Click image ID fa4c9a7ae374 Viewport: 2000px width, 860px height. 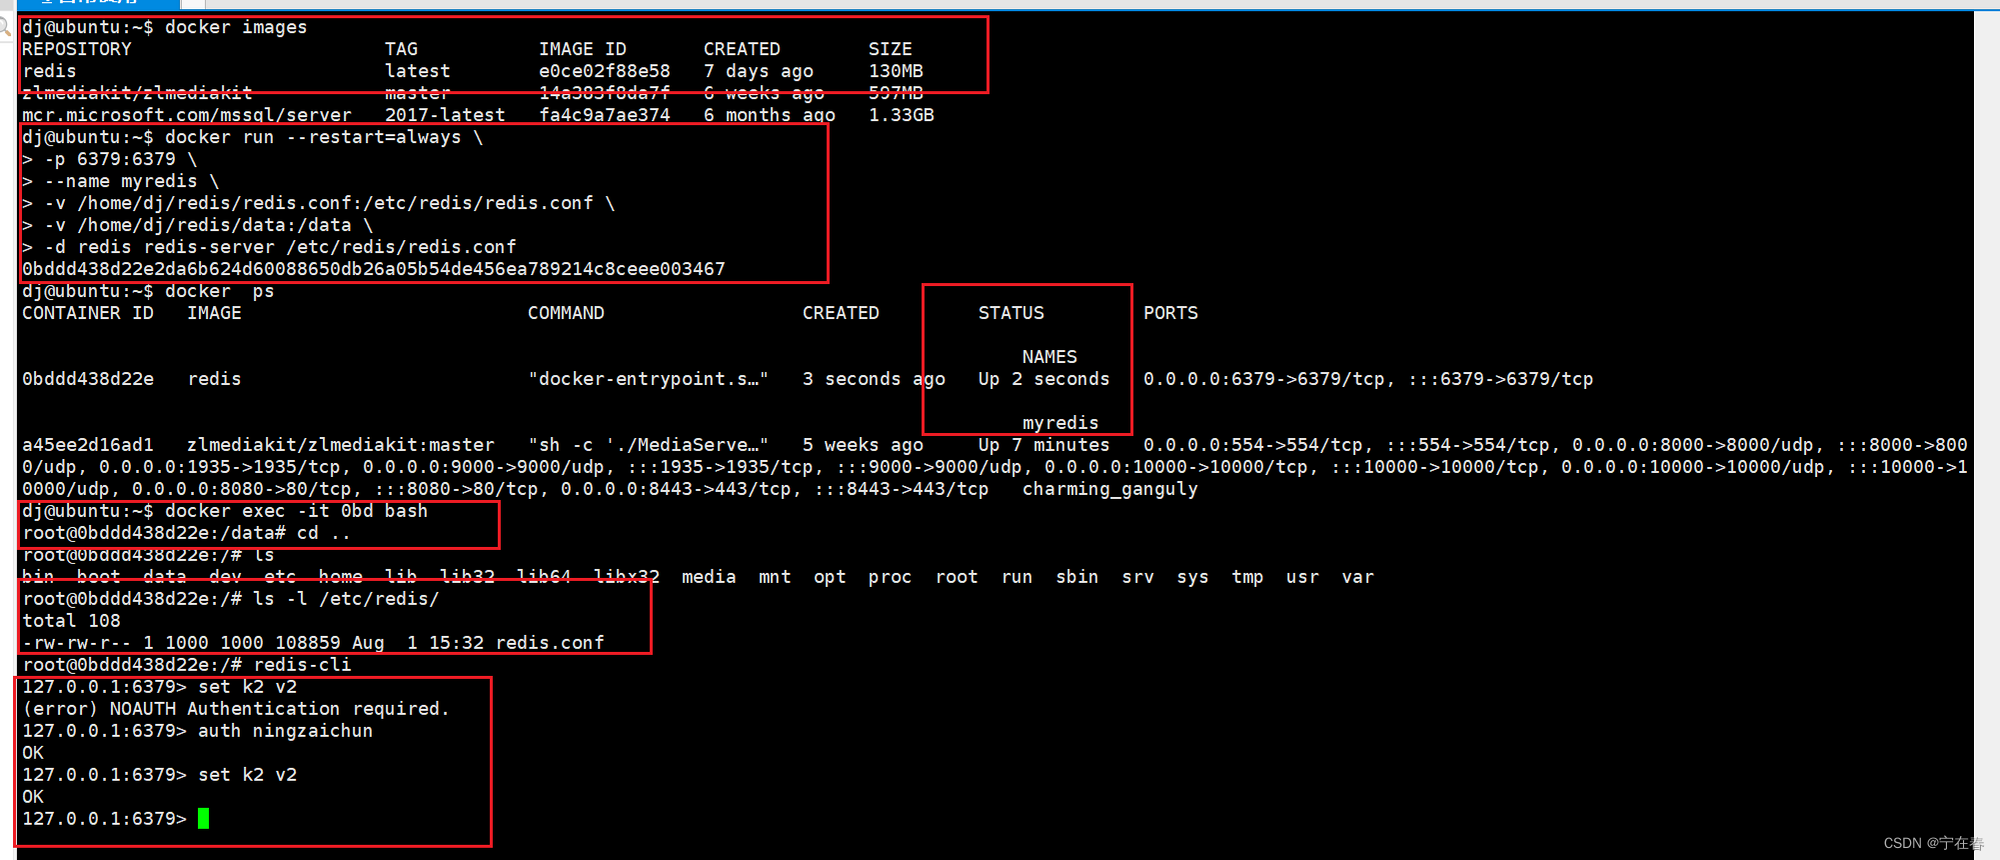[x=605, y=115]
